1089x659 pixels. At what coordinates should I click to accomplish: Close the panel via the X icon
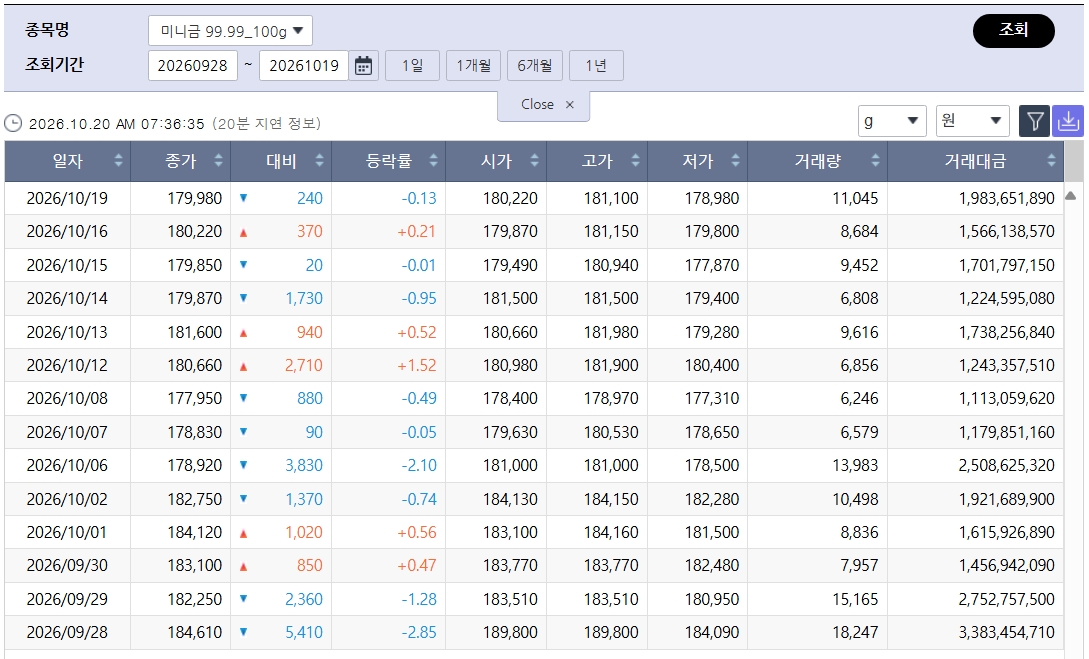click(570, 104)
